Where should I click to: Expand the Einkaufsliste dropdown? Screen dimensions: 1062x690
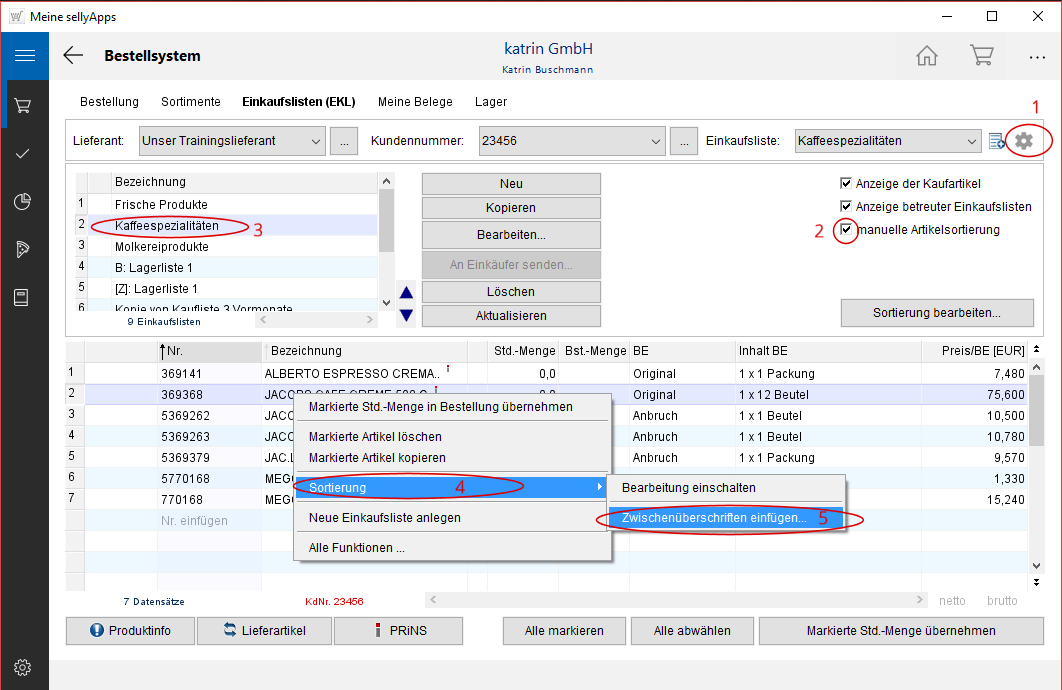tap(971, 141)
